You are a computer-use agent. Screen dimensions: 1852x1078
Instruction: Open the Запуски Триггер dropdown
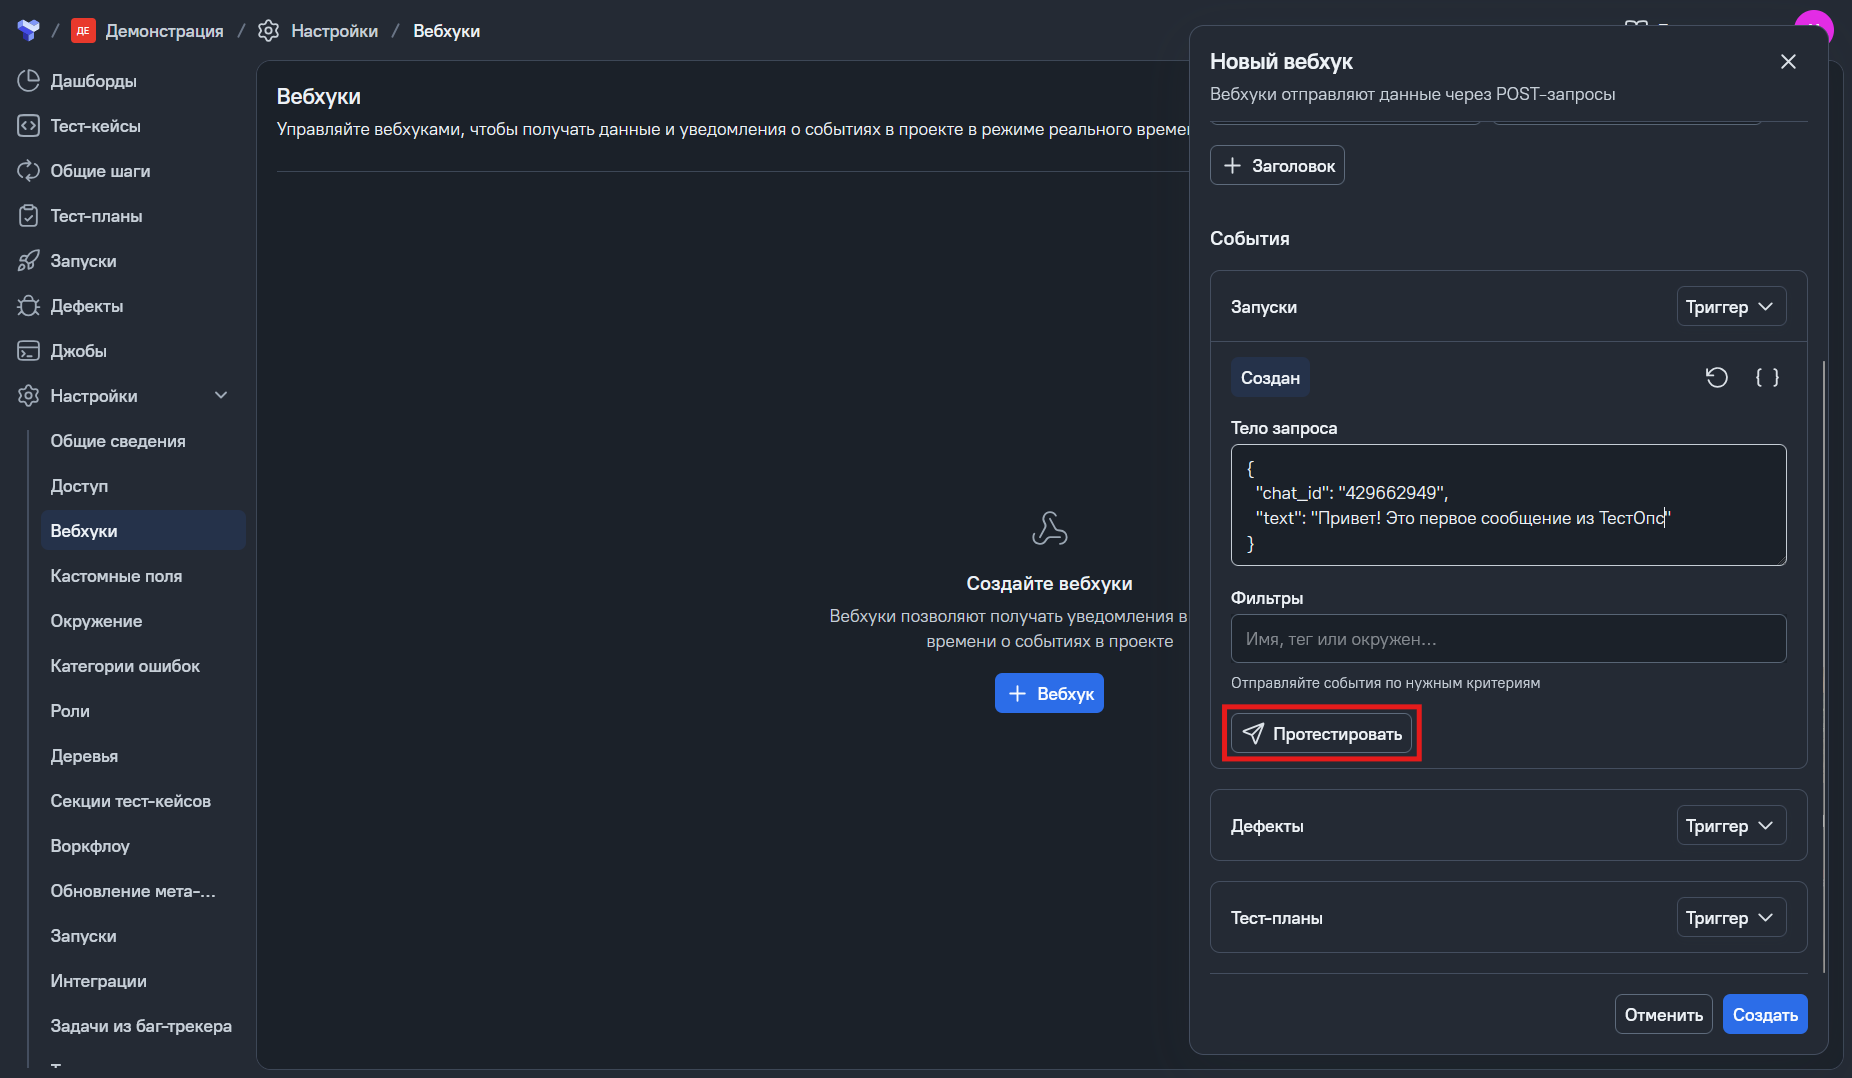point(1730,307)
